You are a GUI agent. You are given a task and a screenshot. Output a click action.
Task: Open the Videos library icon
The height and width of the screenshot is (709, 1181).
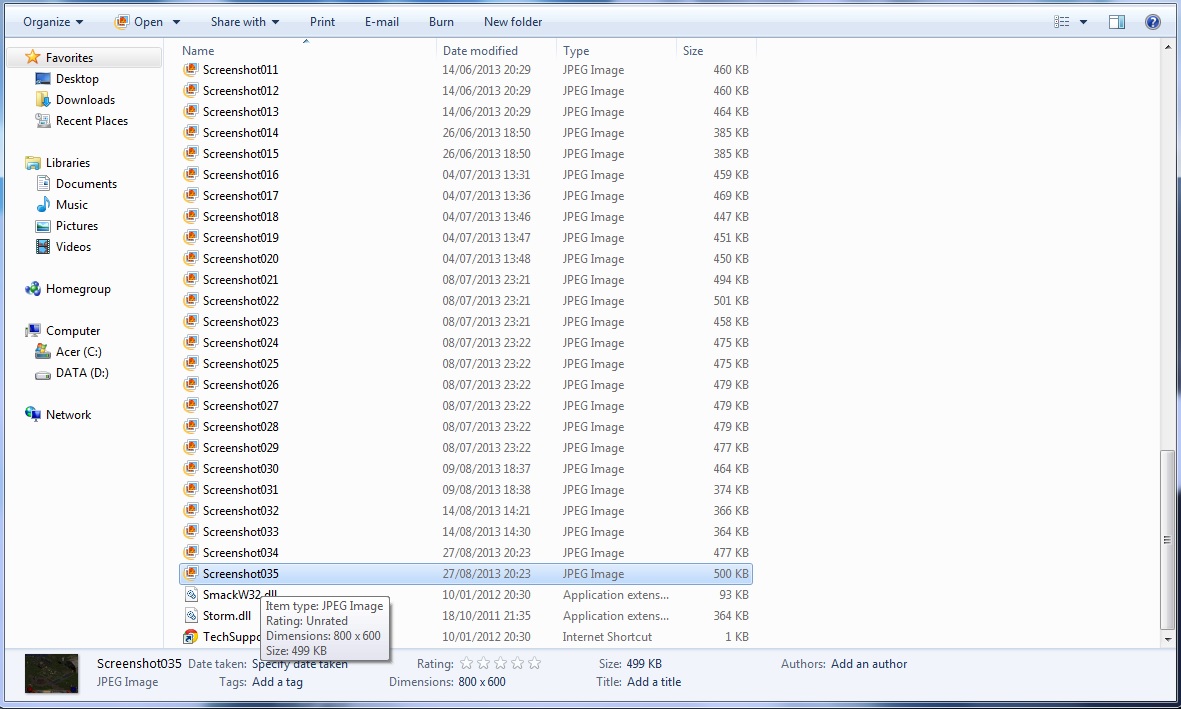(x=43, y=247)
